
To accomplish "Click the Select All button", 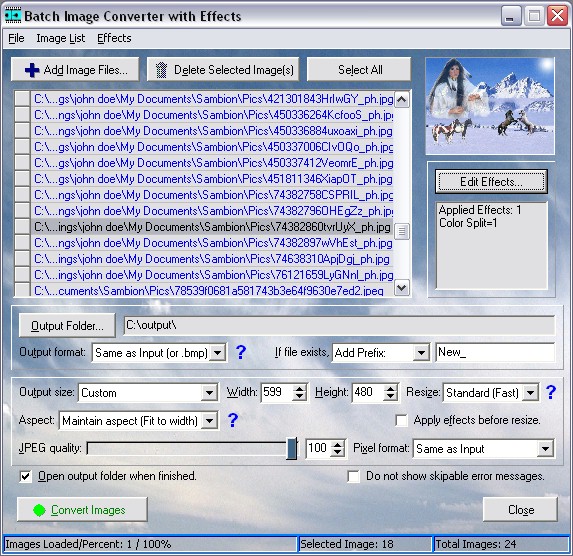I will click(x=359, y=69).
